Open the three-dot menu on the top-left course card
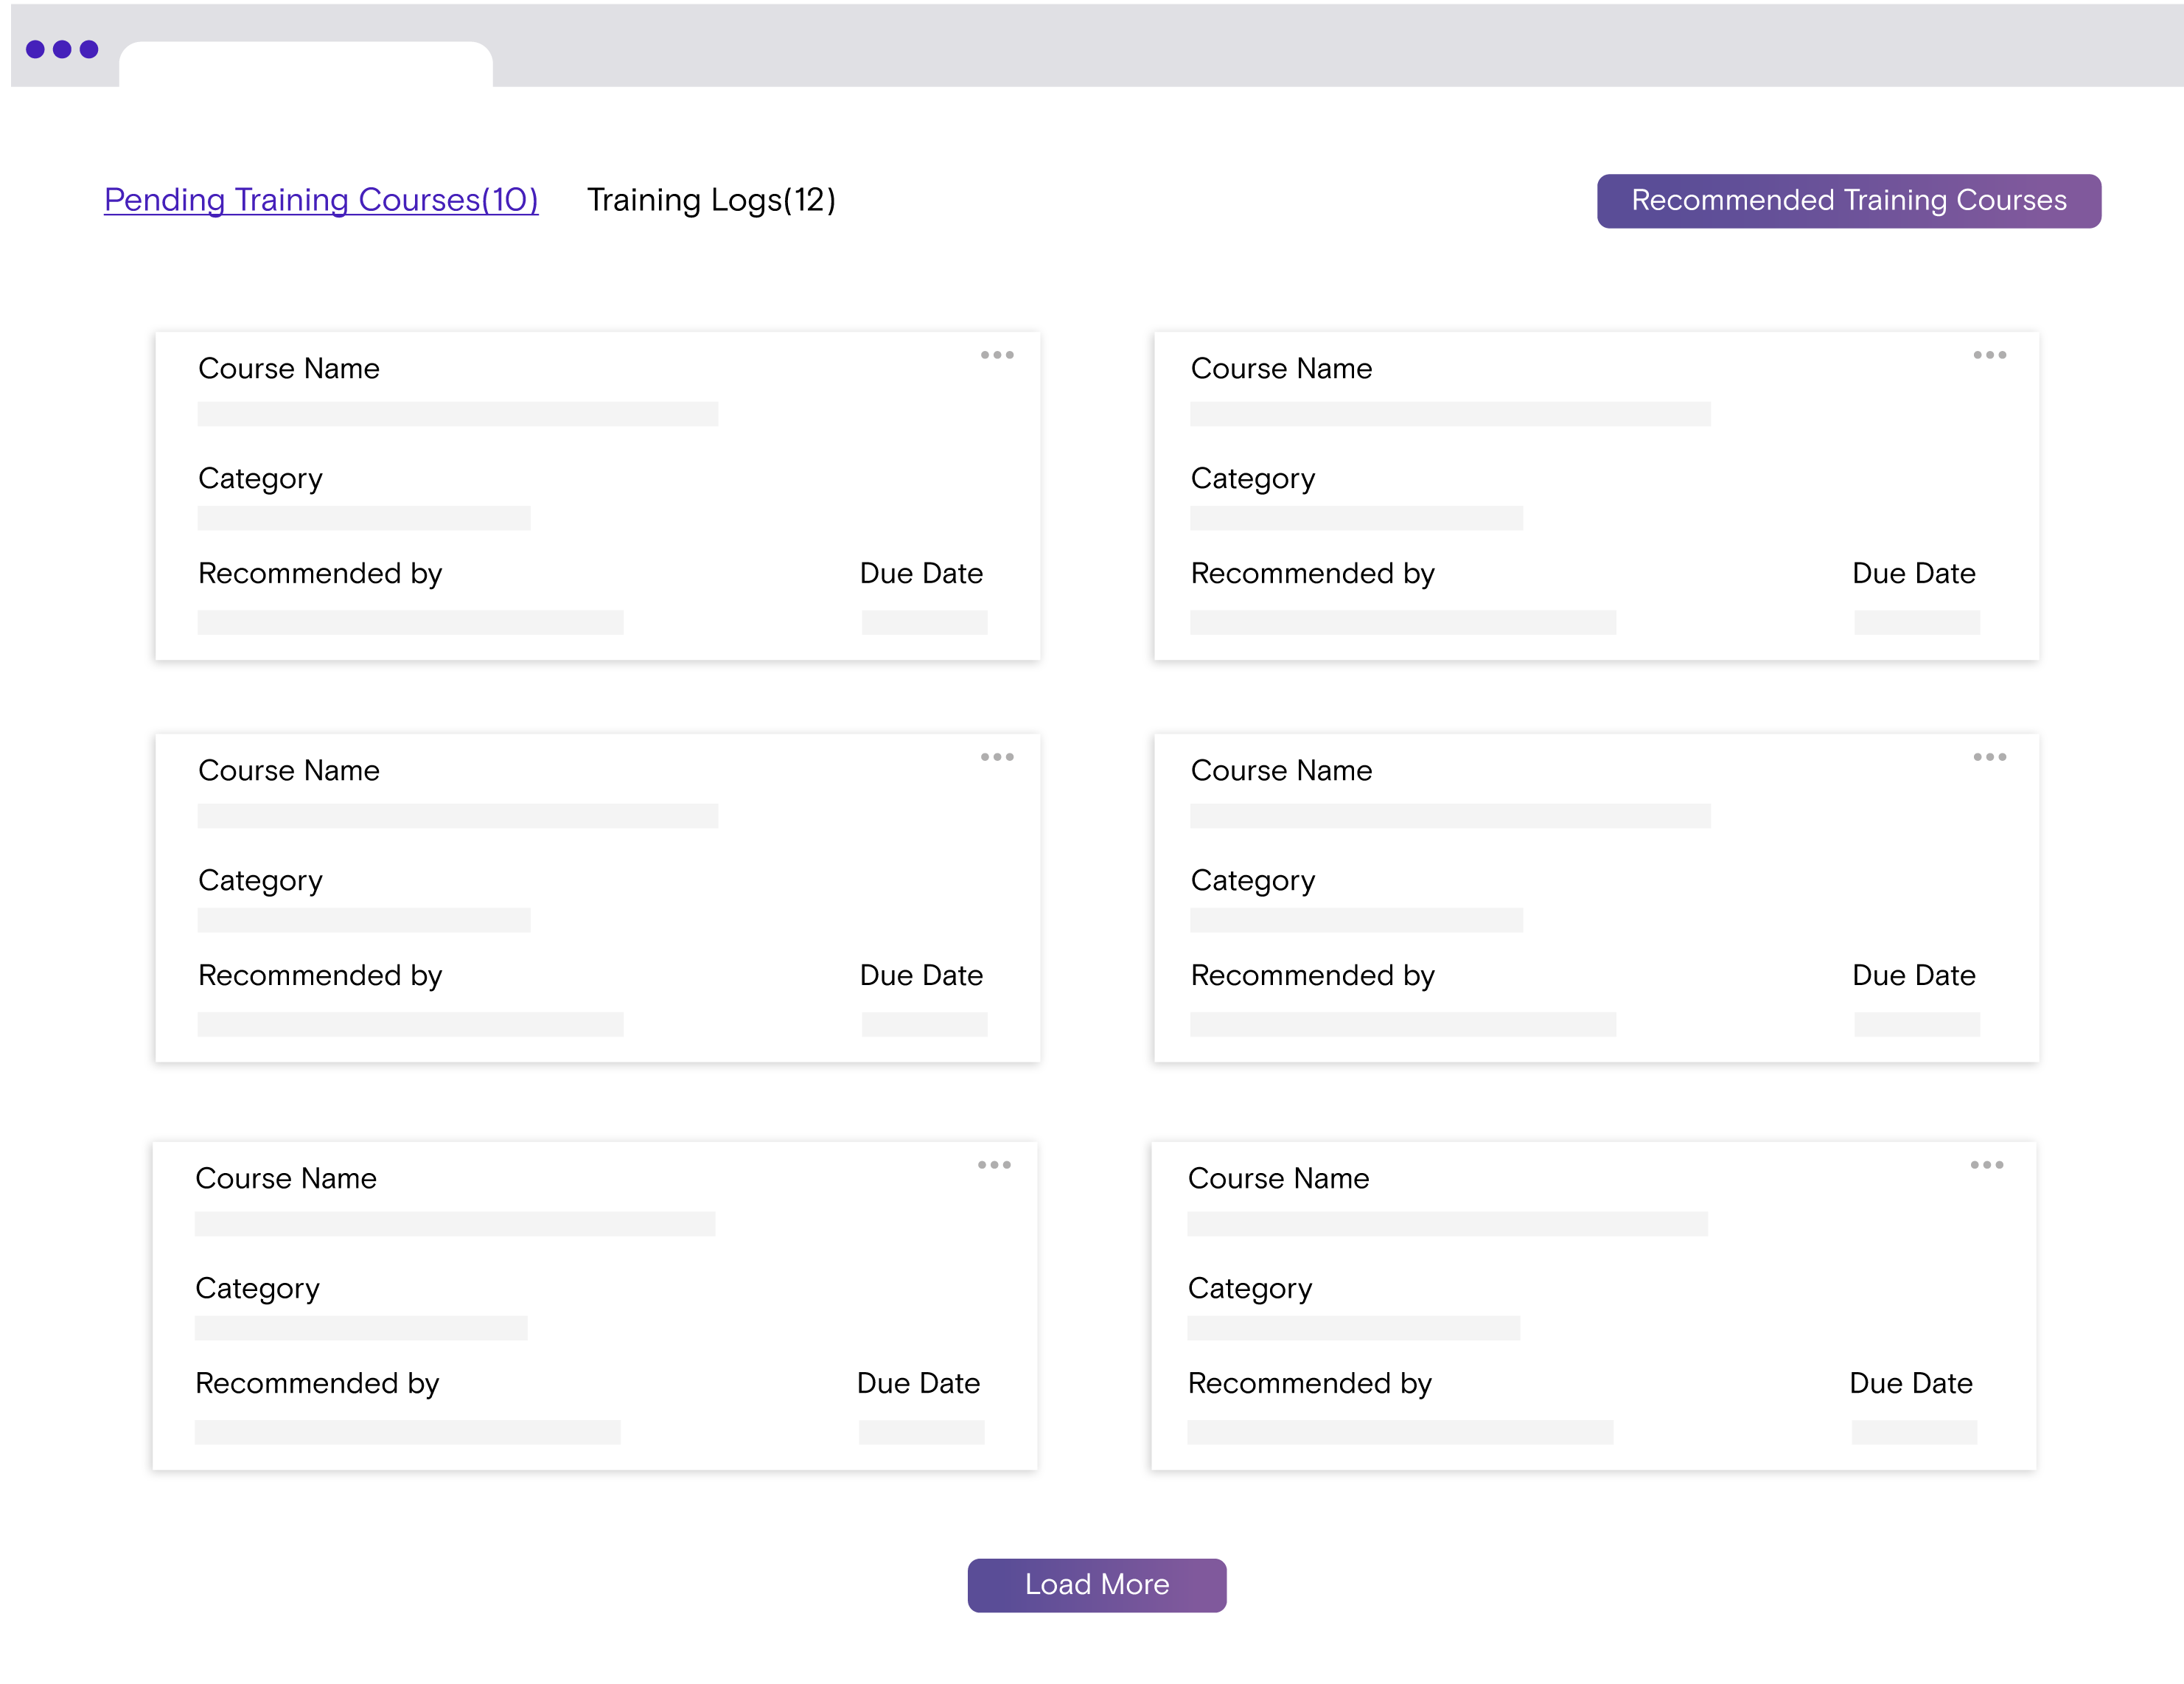The image size is (2184, 1684). click(997, 355)
